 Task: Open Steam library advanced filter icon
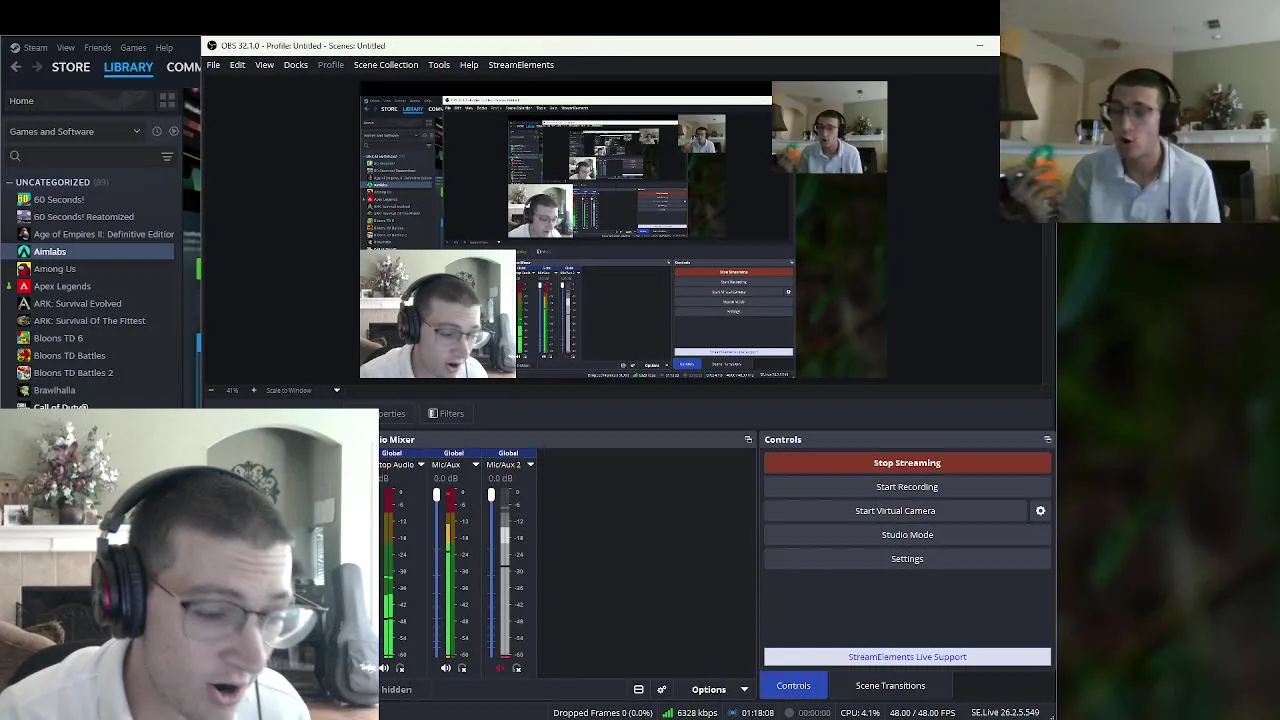tap(167, 157)
